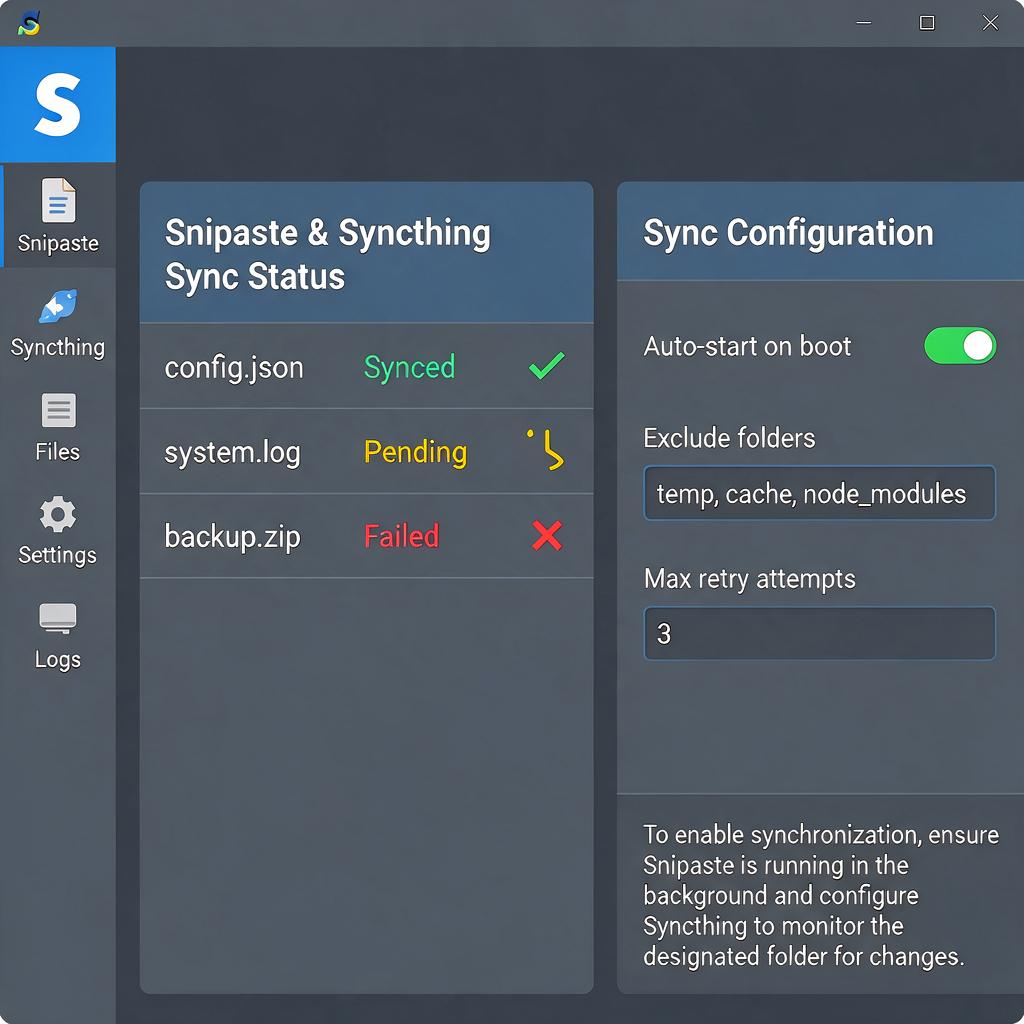Click the Snipaste label in the sidebar
Screen dimensions: 1024x1024
pyautogui.click(x=58, y=243)
